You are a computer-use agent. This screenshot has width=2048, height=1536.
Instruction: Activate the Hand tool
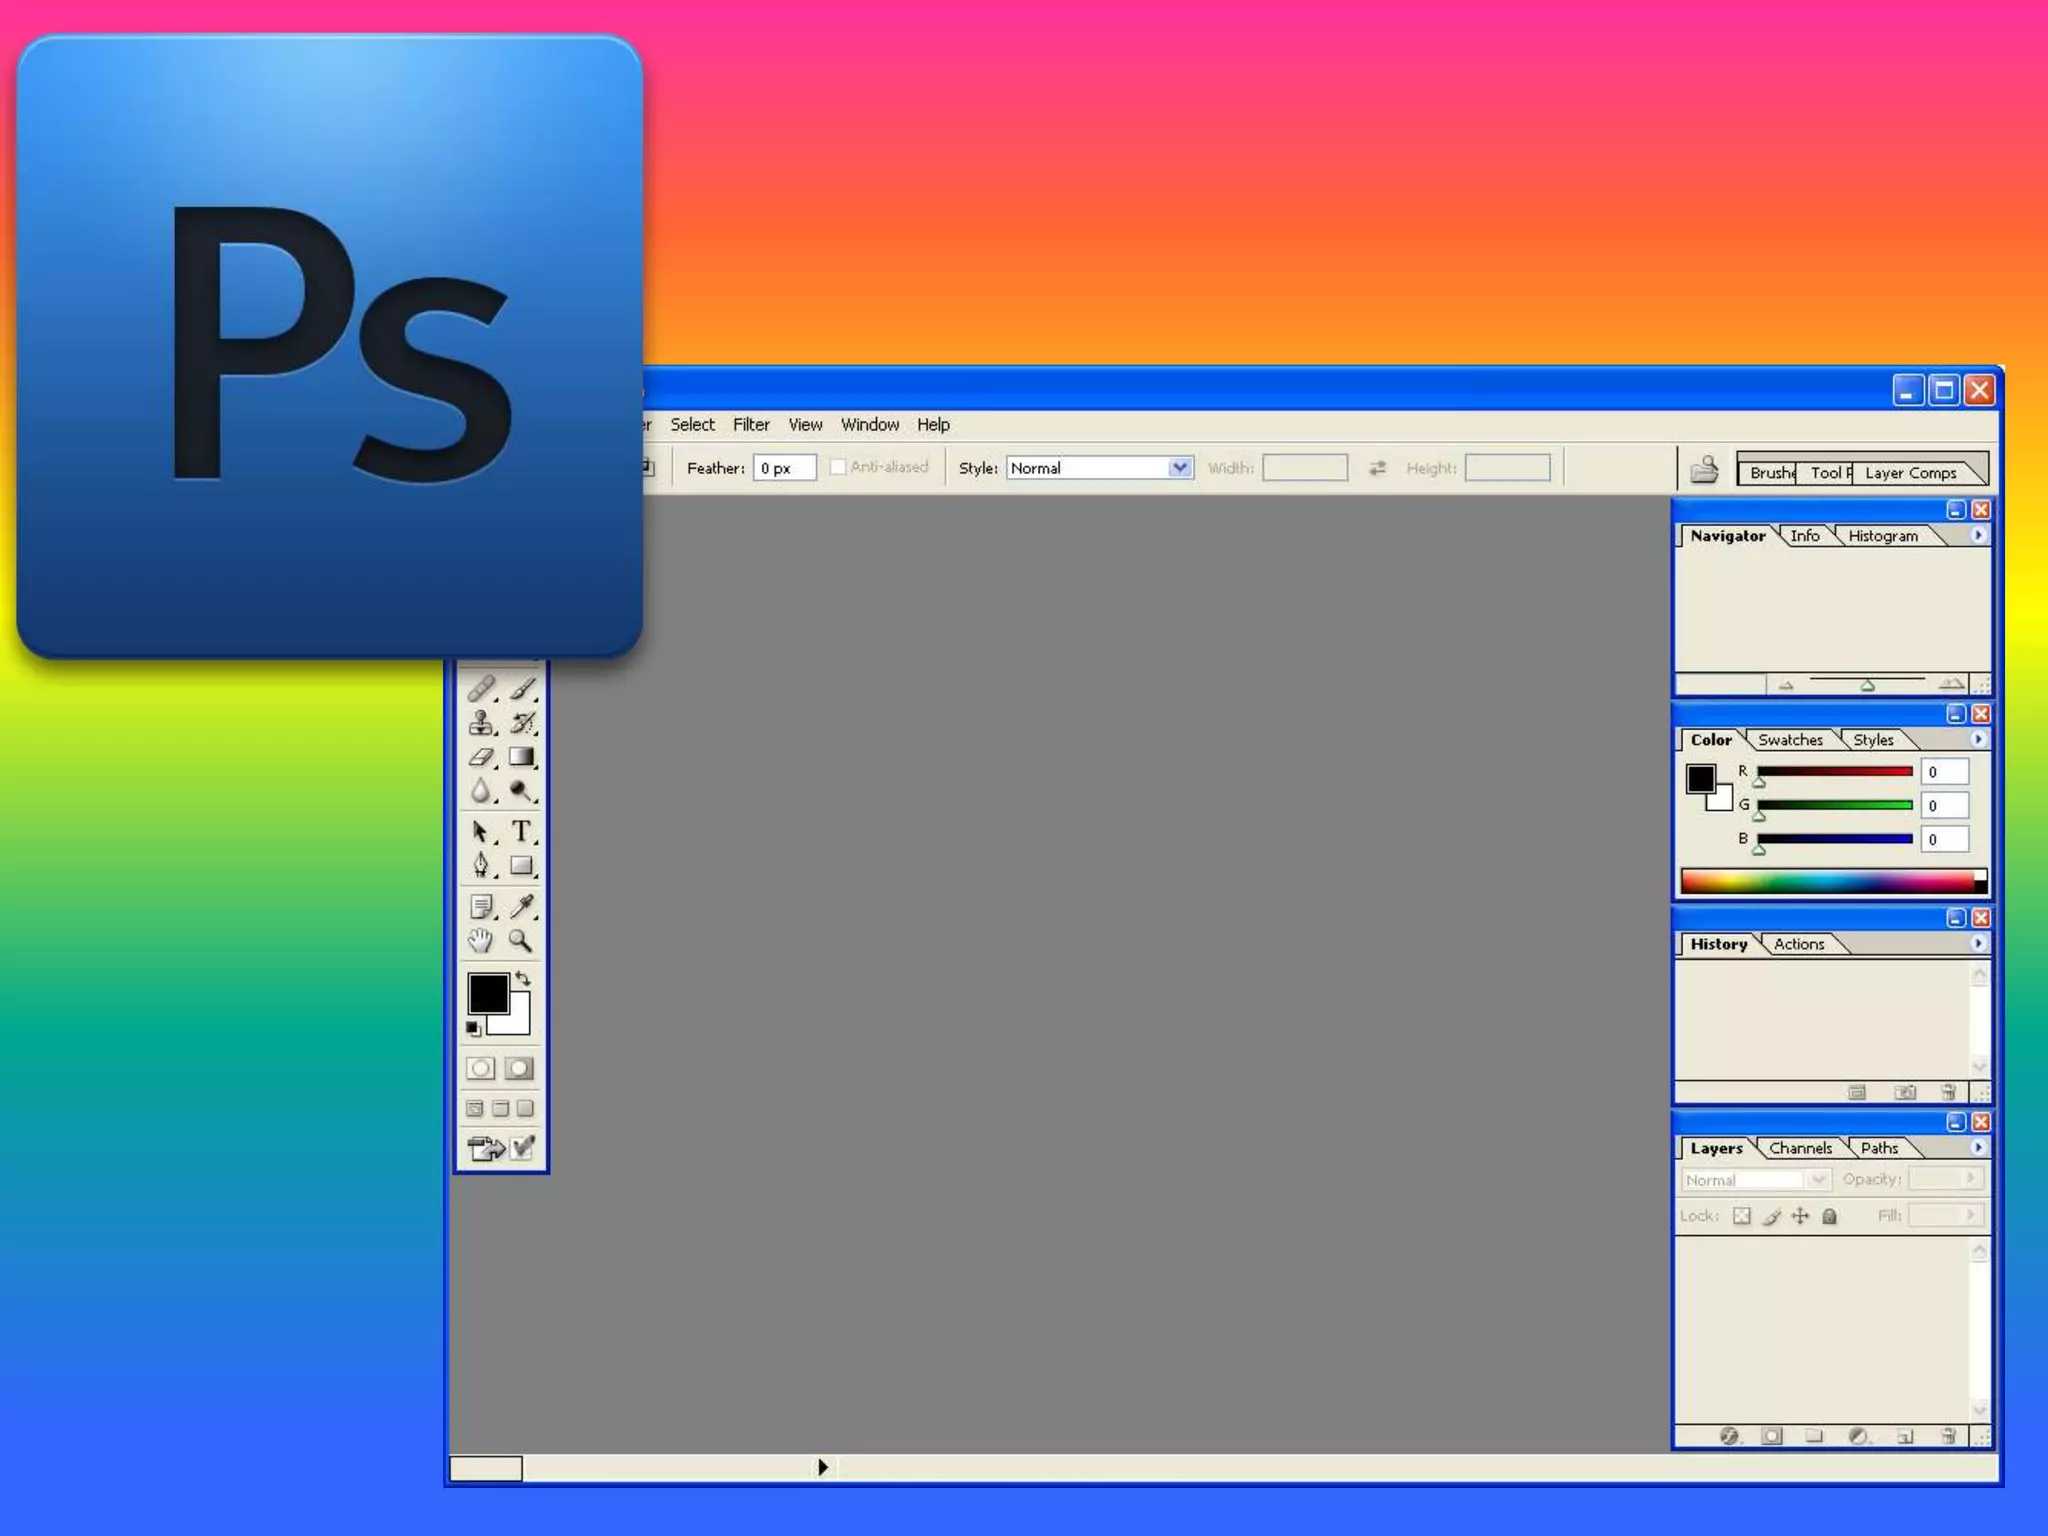point(481,940)
